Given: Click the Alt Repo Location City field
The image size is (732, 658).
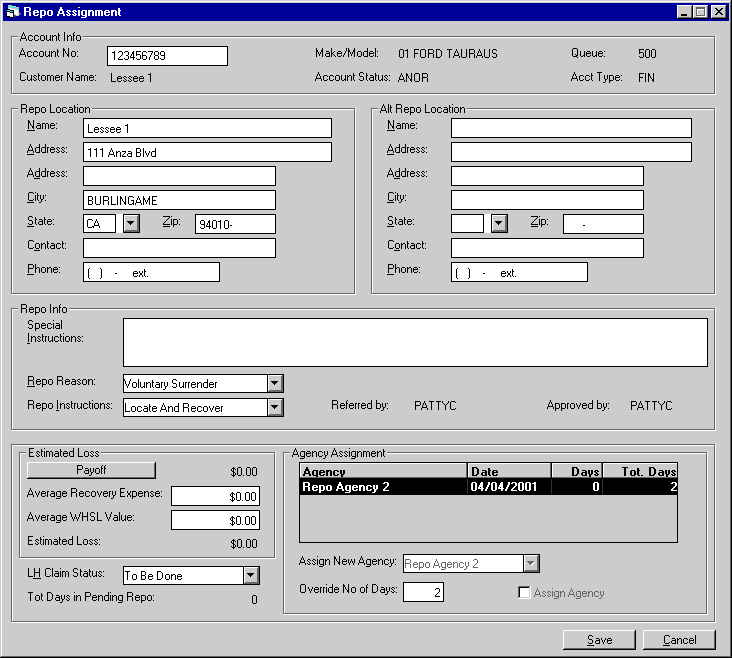Looking at the screenshot, I should [547, 200].
